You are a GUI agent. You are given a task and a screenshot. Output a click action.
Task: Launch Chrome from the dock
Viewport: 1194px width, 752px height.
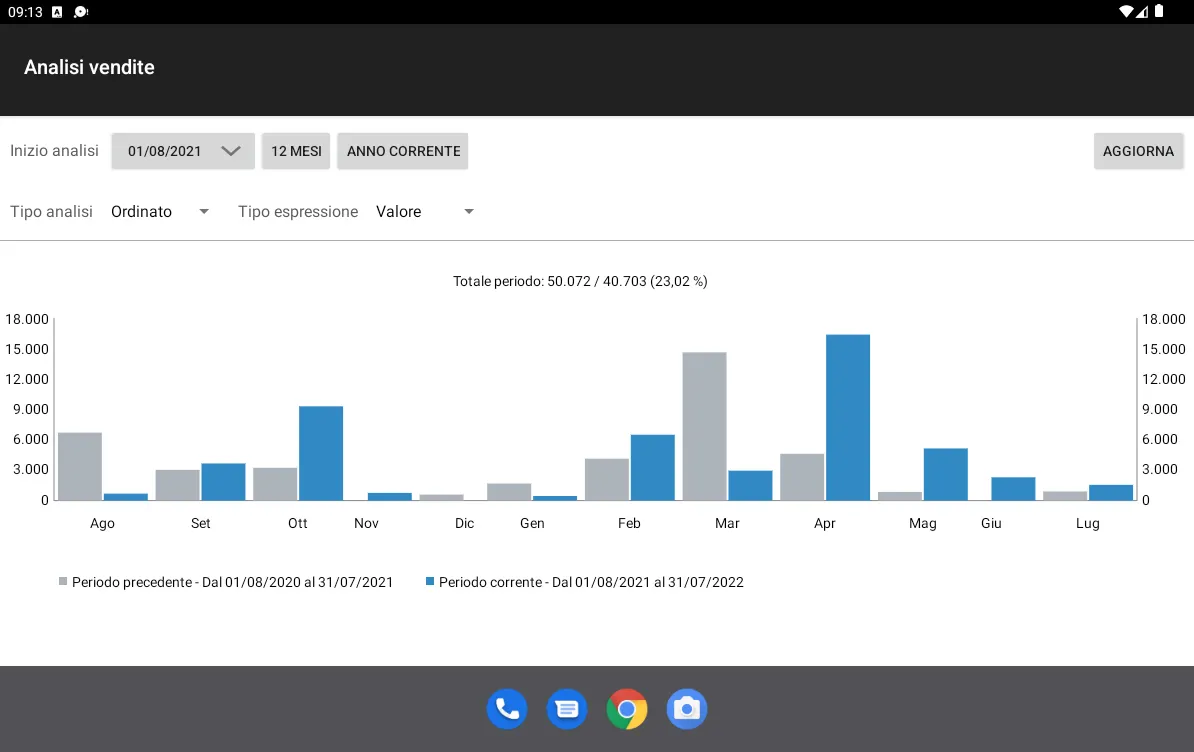[627, 709]
